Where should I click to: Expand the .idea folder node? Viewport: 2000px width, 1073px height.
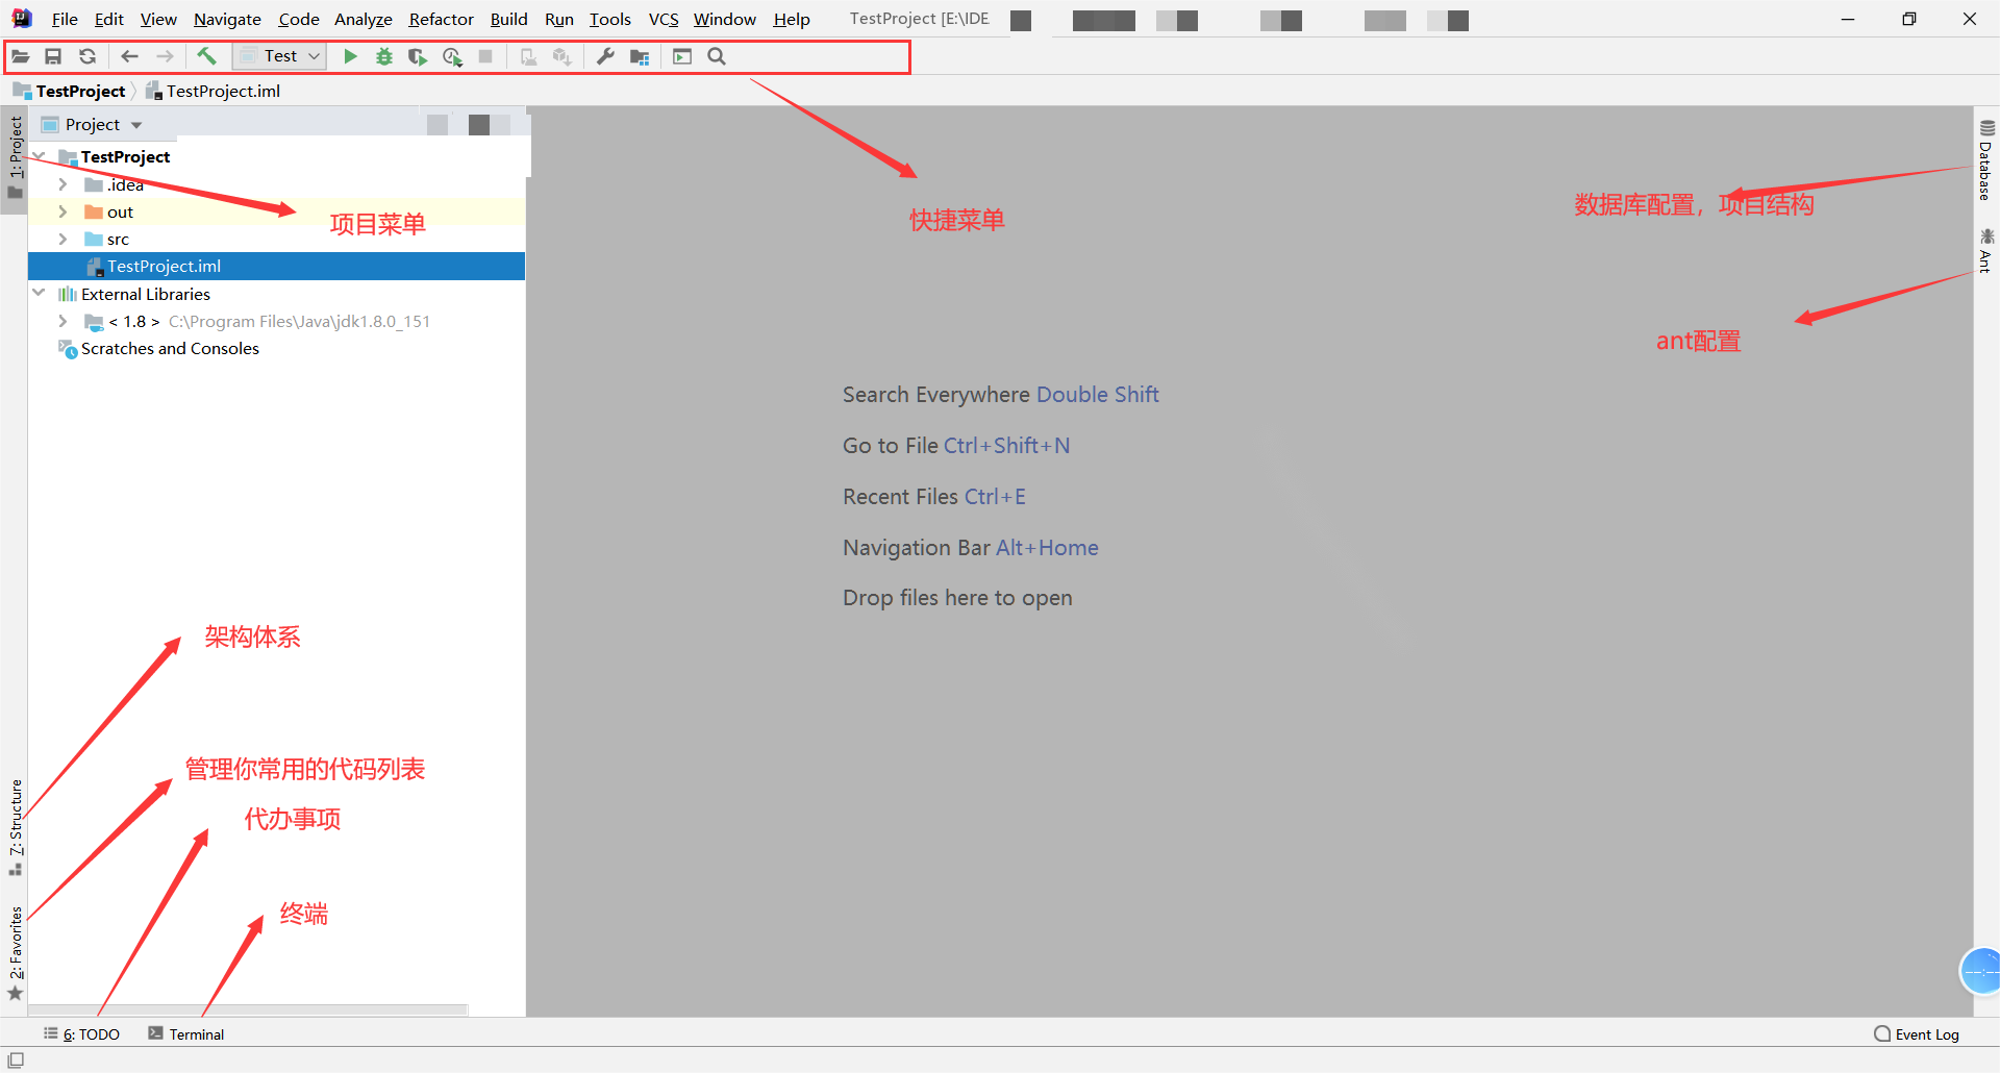[x=63, y=184]
